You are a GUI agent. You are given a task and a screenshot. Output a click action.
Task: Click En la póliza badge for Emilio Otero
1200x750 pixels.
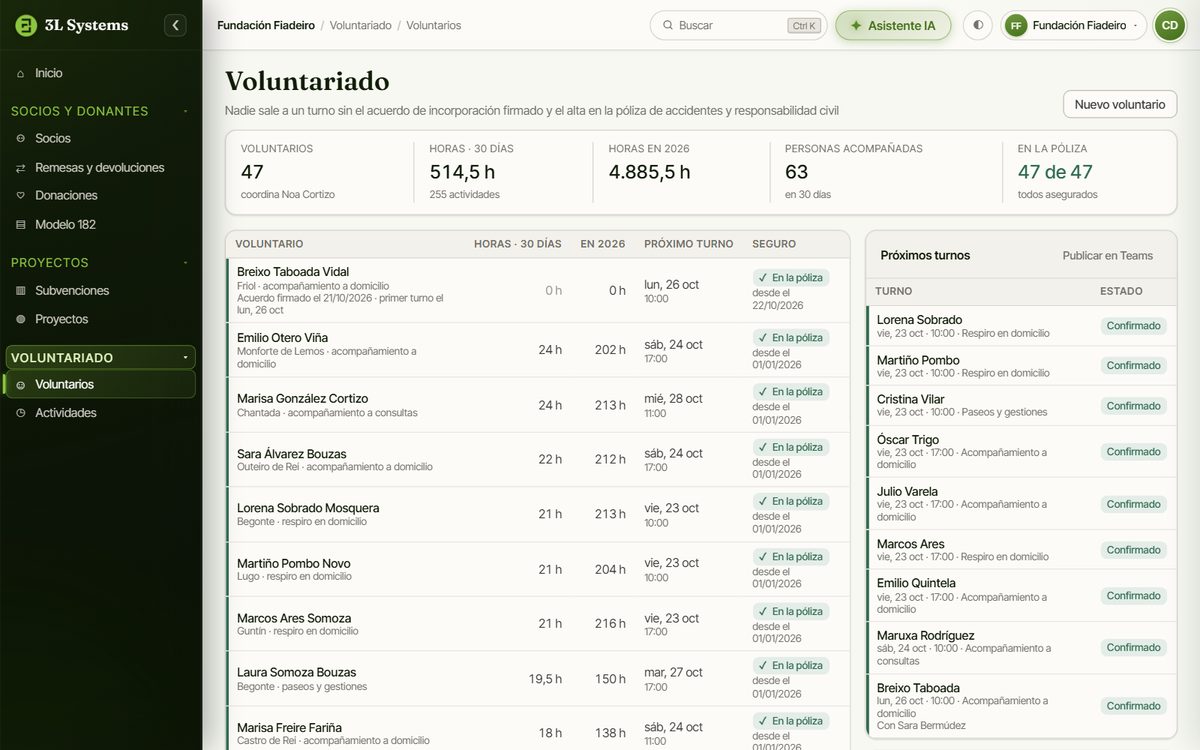[x=791, y=338]
